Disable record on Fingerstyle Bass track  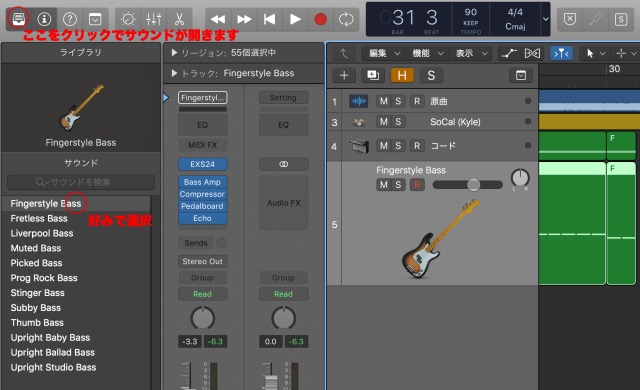tap(417, 185)
